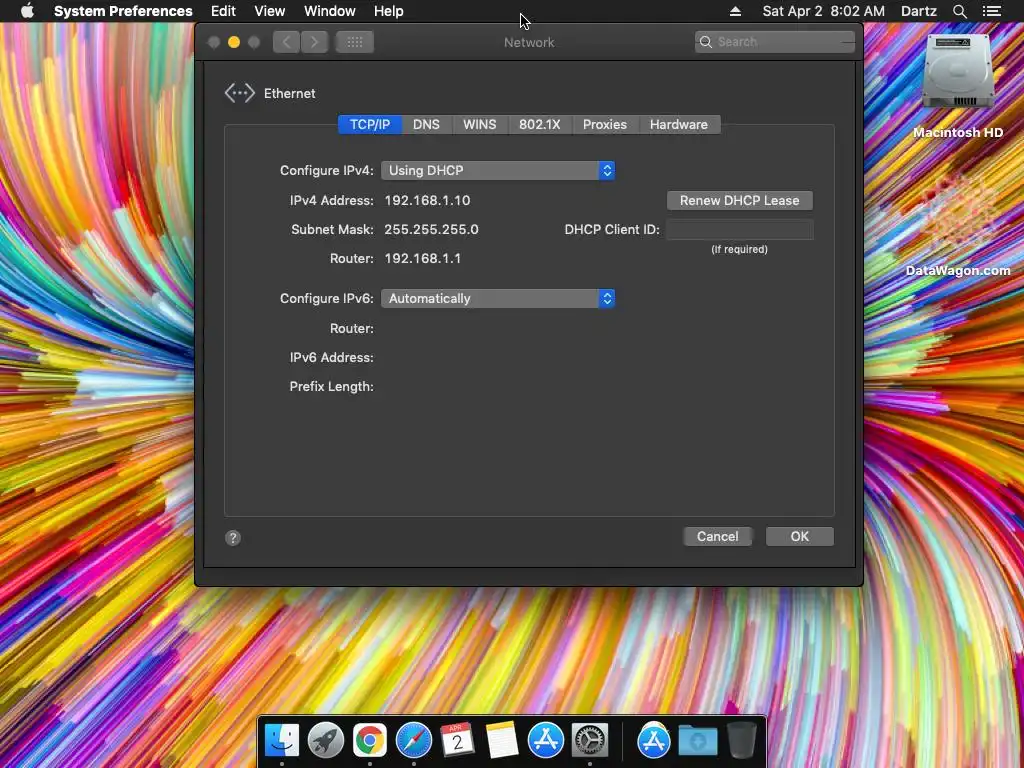Click the eject icon in menu bar
The image size is (1024, 768).
pos(735,11)
